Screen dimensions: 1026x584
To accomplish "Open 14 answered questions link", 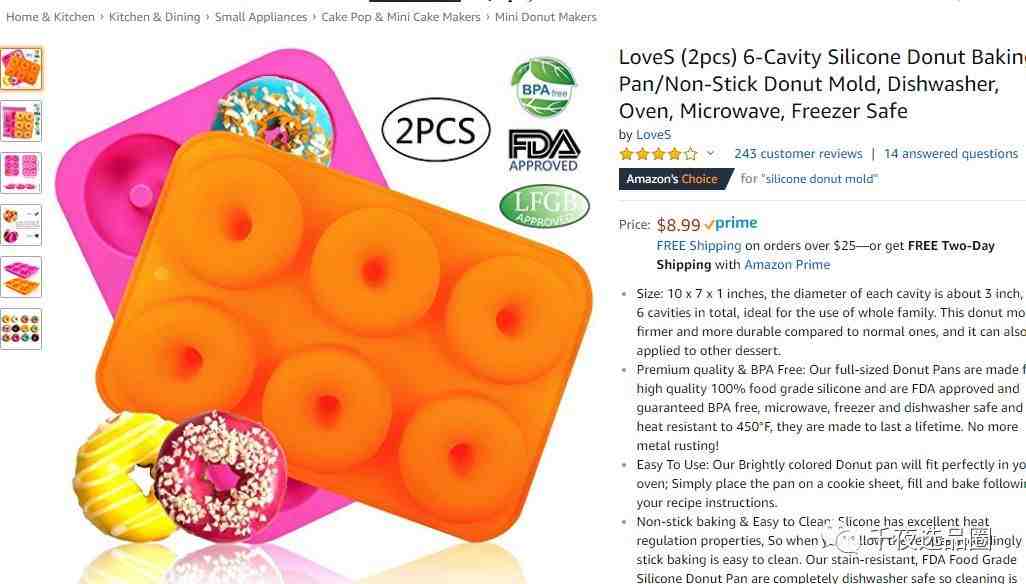I will point(951,154).
